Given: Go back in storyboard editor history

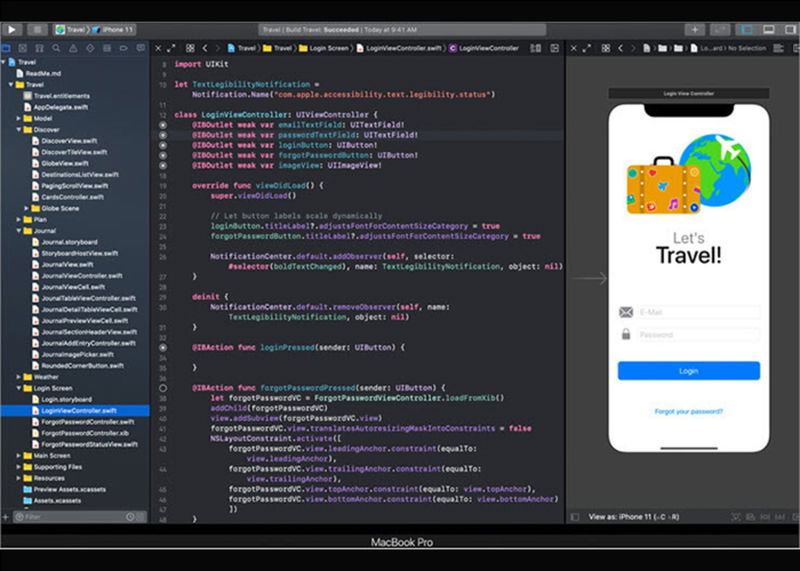Looking at the screenshot, I should pos(620,48).
